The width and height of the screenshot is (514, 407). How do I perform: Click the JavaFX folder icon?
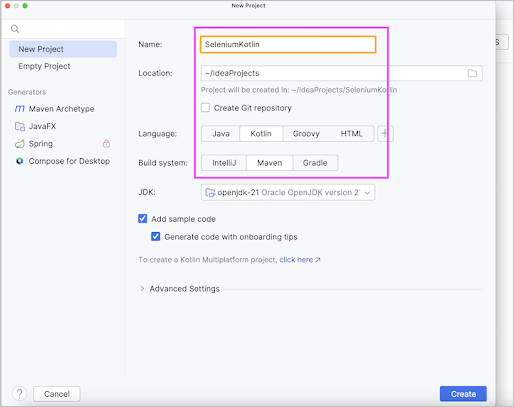coord(20,126)
